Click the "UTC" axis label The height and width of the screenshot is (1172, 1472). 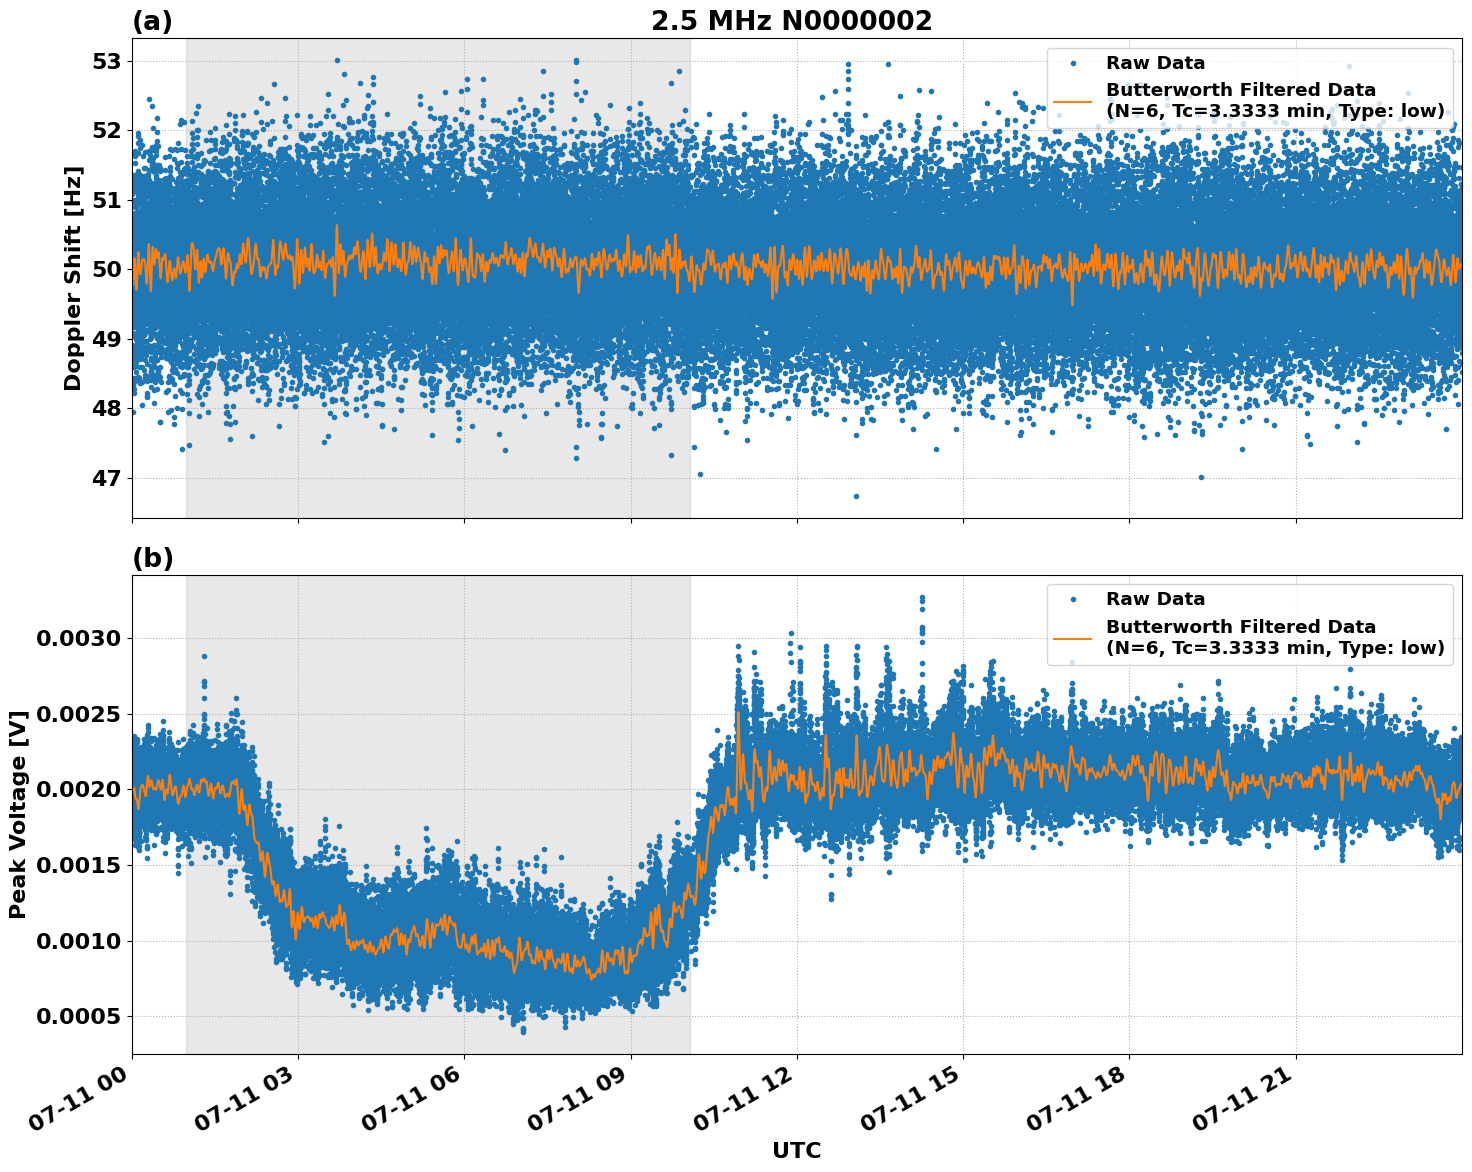pyautogui.click(x=795, y=1151)
